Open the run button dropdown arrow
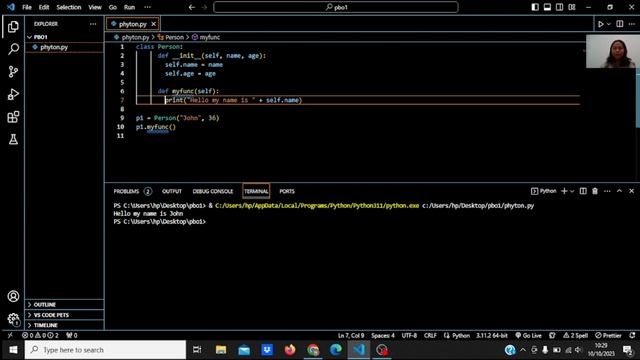Screen dimensions: 640x360 (609, 24)
